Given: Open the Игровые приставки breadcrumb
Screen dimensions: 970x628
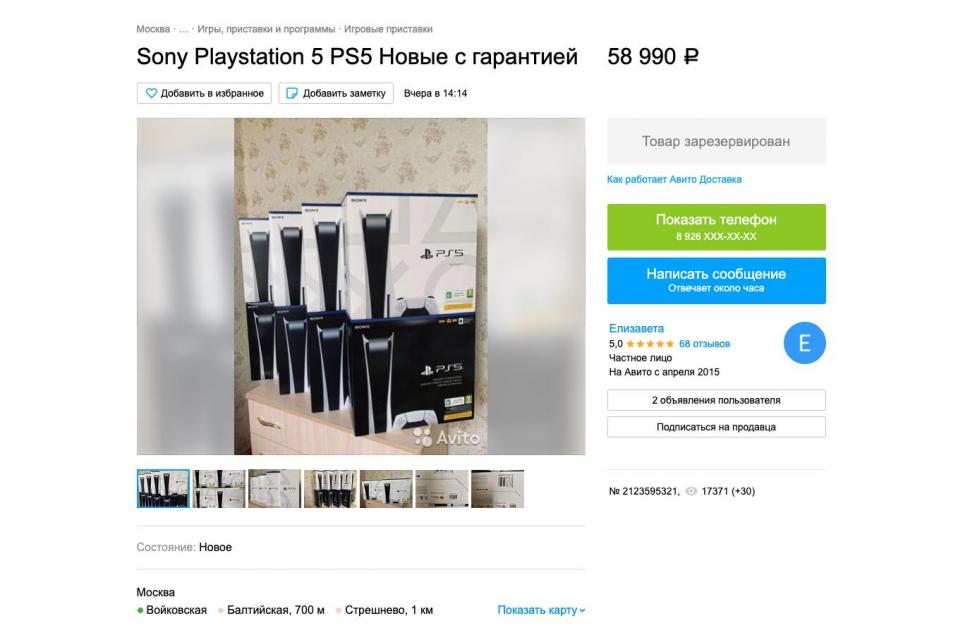Looking at the screenshot, I should tap(388, 29).
